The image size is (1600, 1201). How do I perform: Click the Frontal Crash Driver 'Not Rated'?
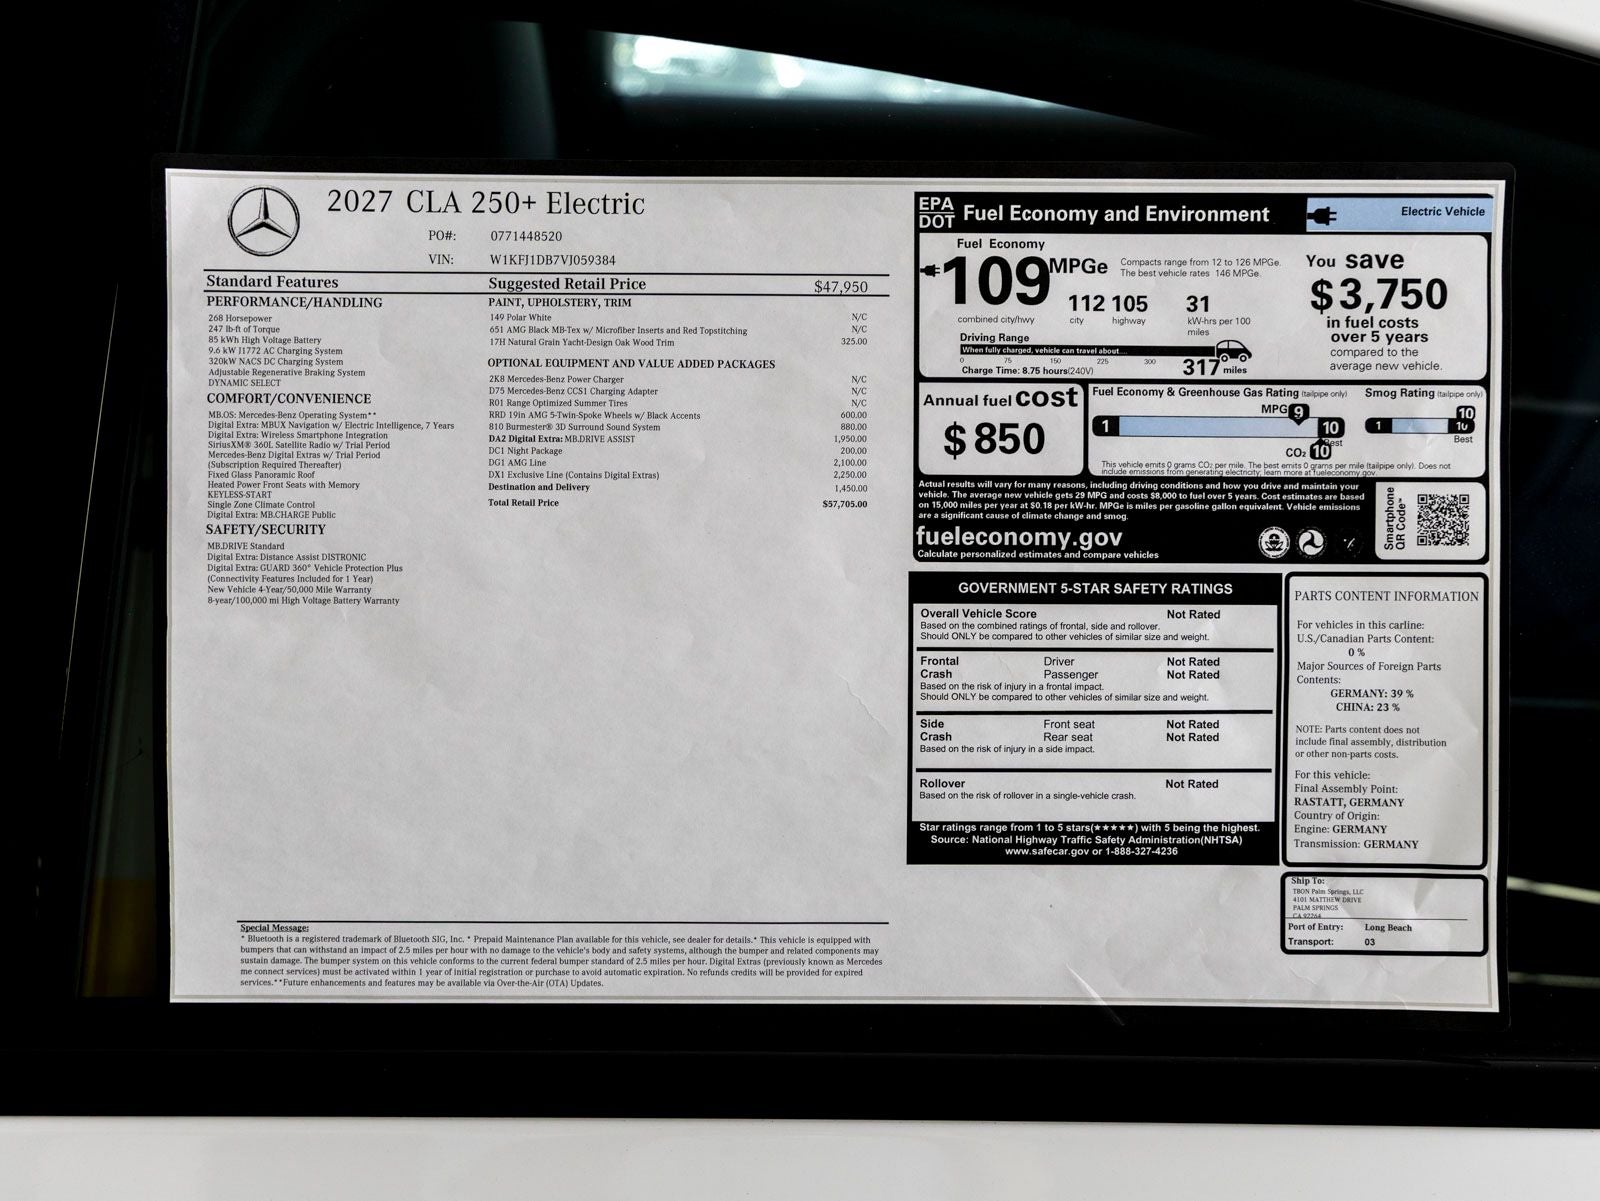coord(1193,662)
